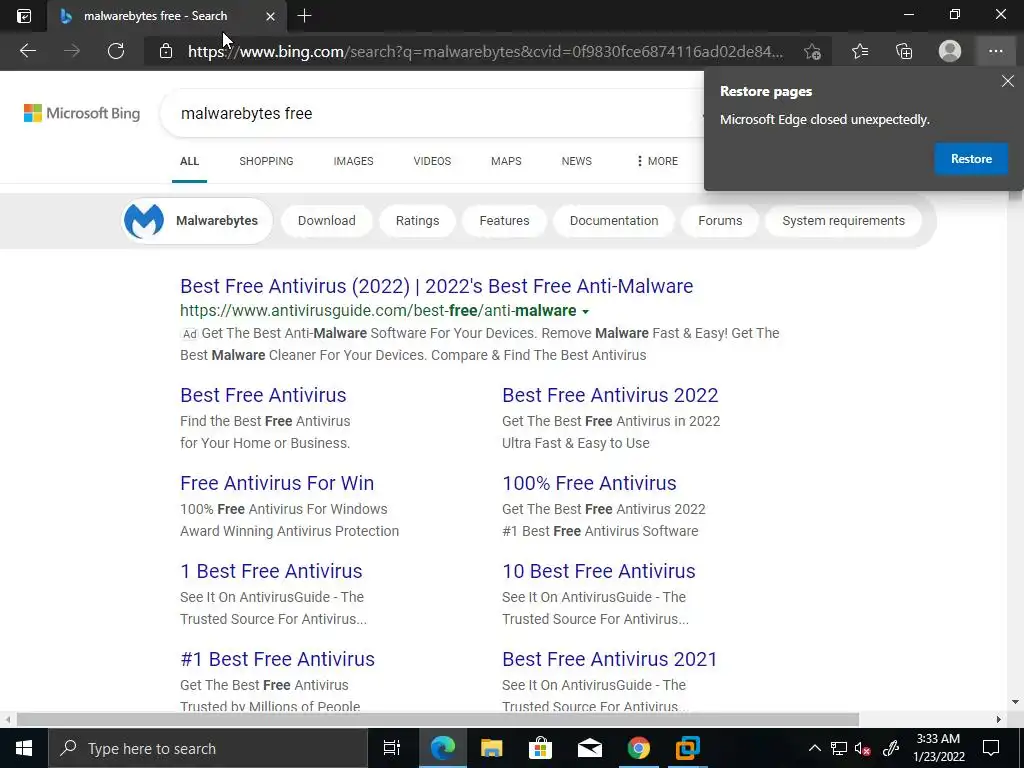The width and height of the screenshot is (1024, 768).
Task: Switch to the SHOPPING tab
Action: click(266, 161)
